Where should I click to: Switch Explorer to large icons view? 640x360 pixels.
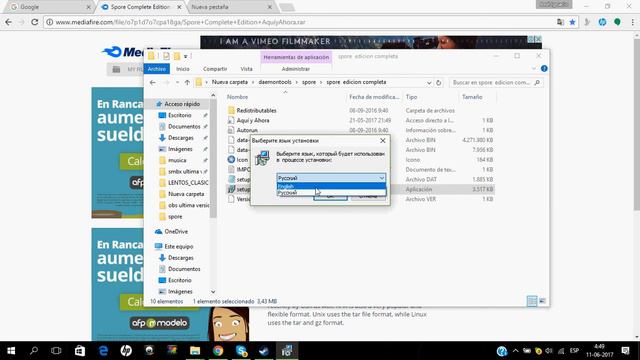(542, 301)
